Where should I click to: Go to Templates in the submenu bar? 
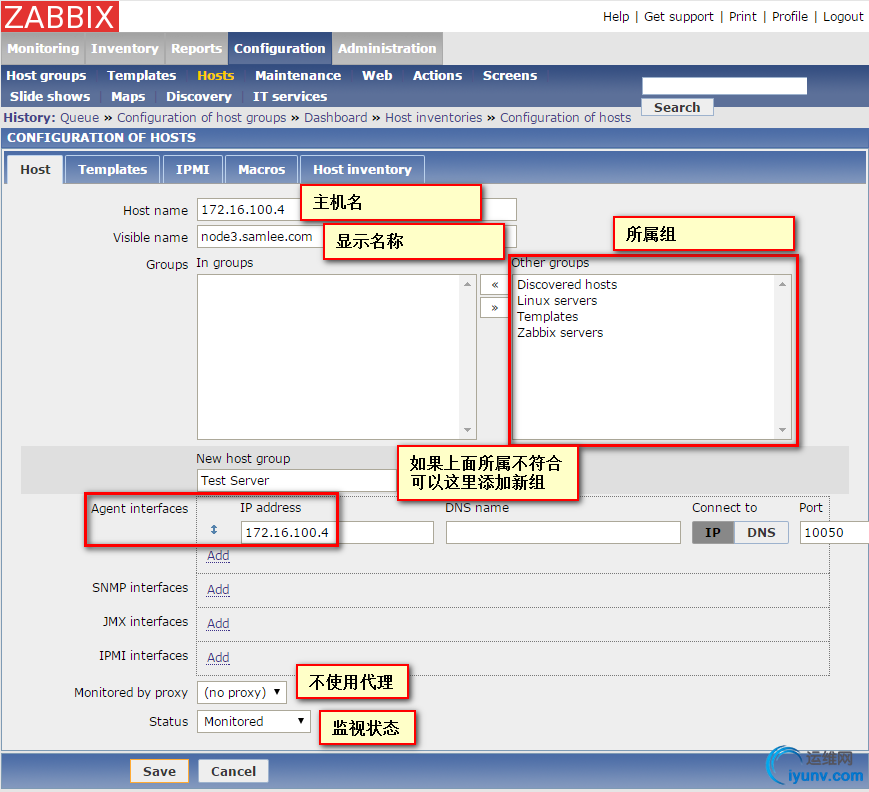(141, 75)
